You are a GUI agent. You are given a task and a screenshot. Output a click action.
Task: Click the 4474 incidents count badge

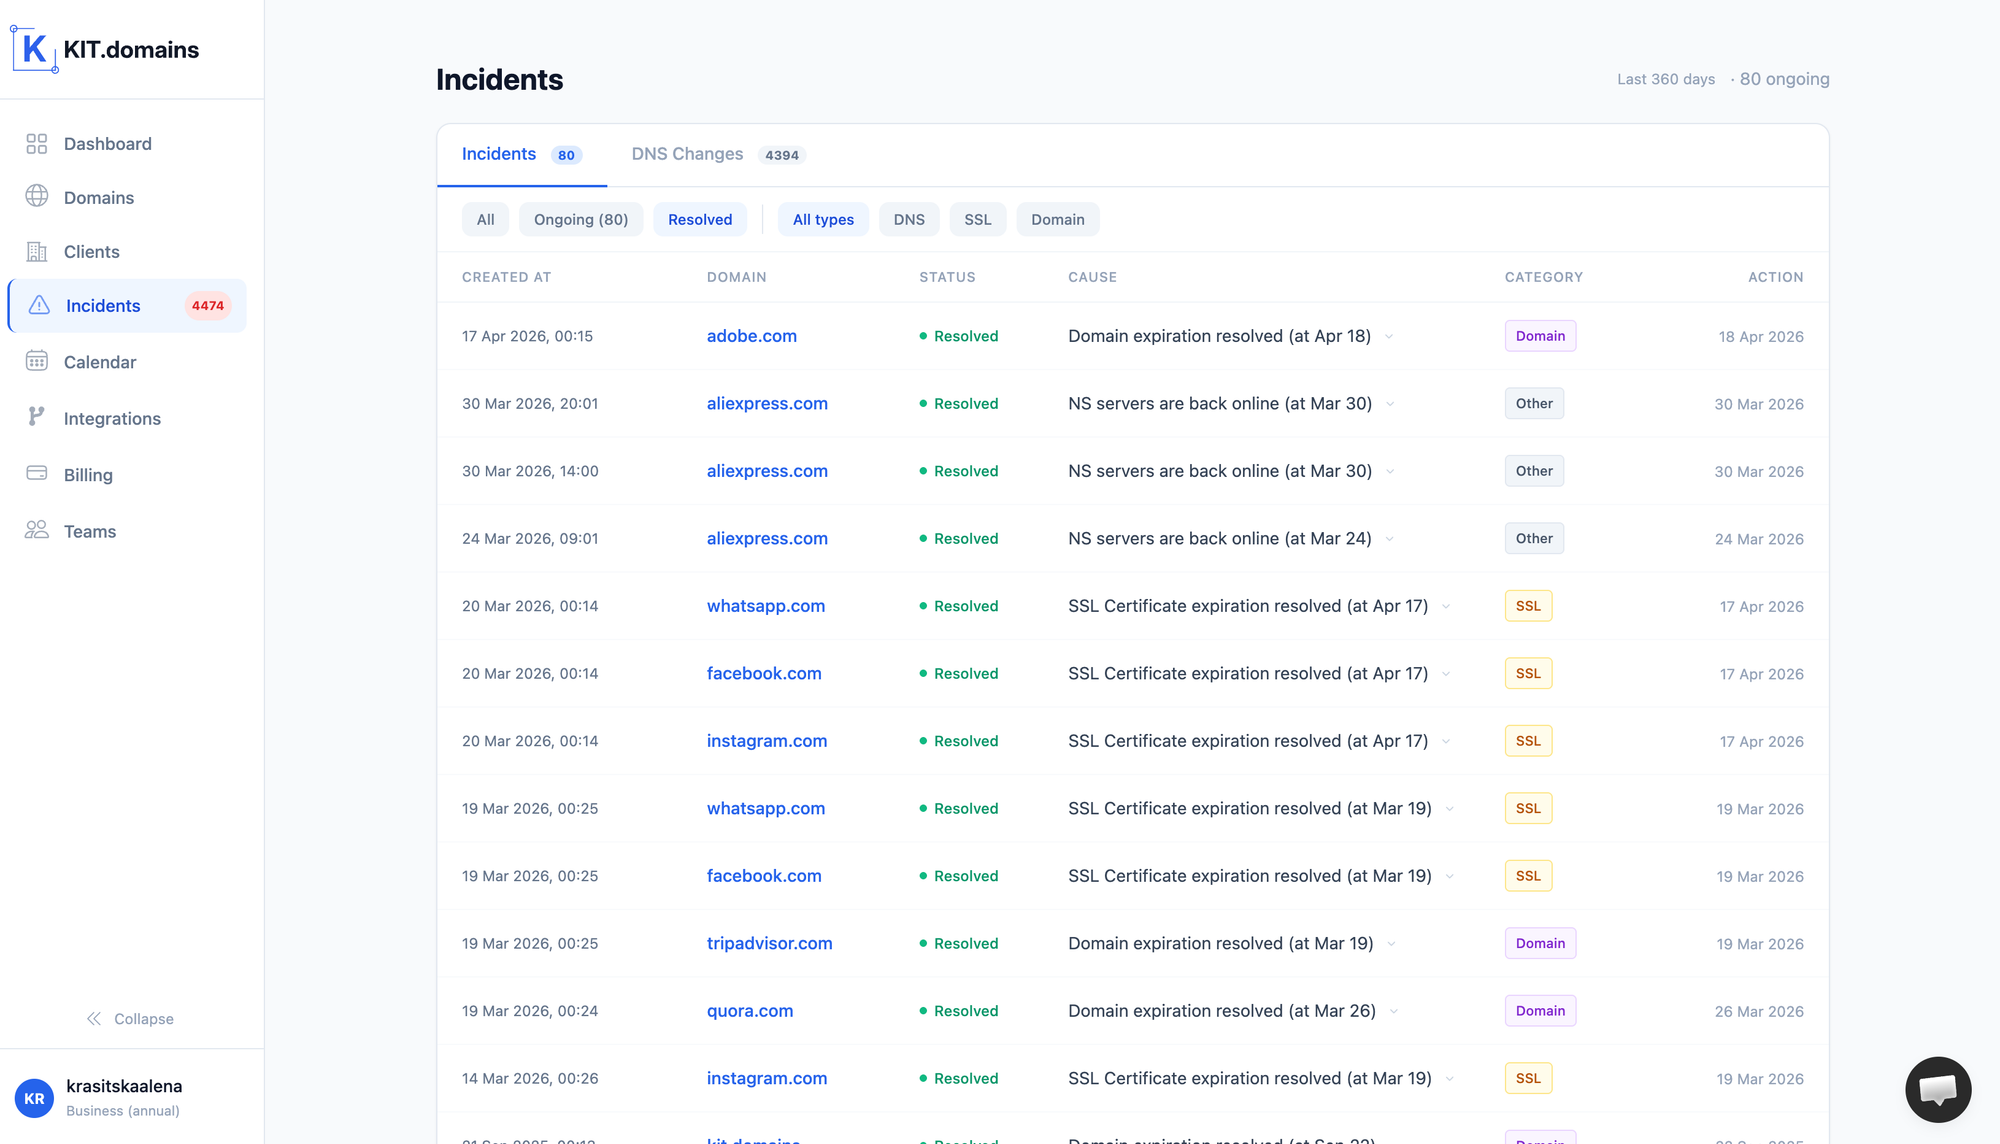point(208,306)
